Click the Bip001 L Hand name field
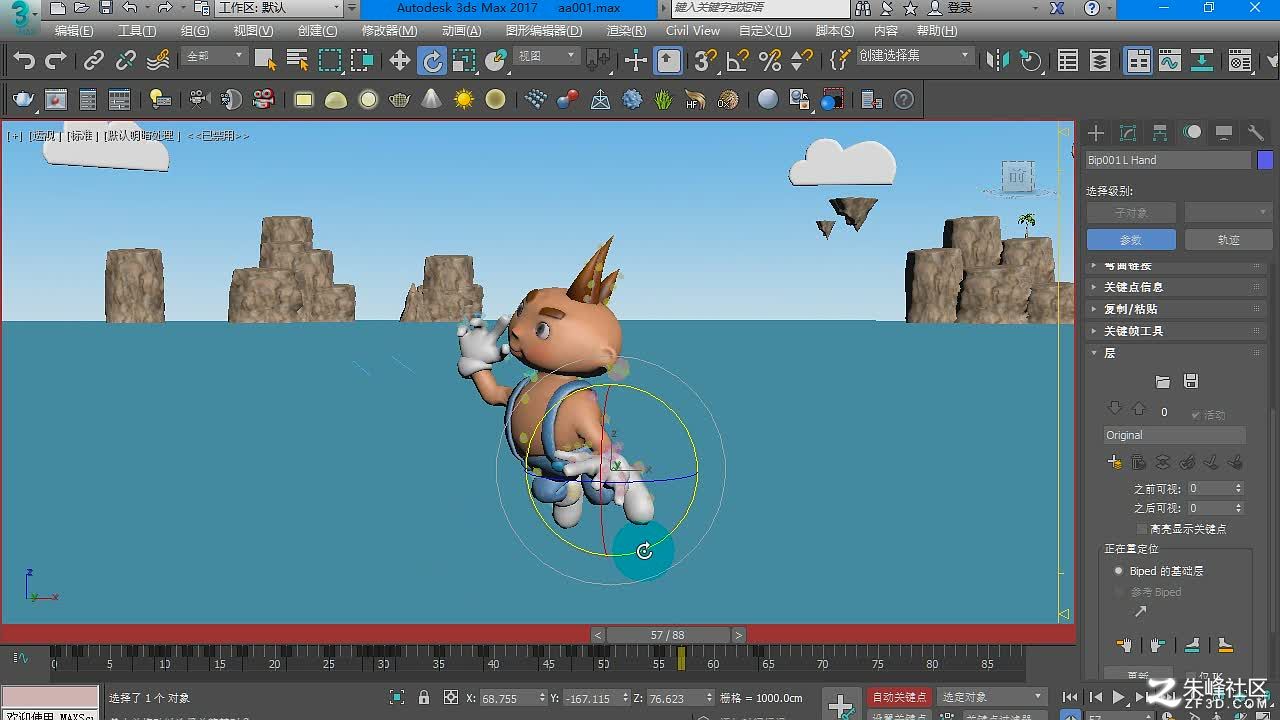 point(1168,160)
